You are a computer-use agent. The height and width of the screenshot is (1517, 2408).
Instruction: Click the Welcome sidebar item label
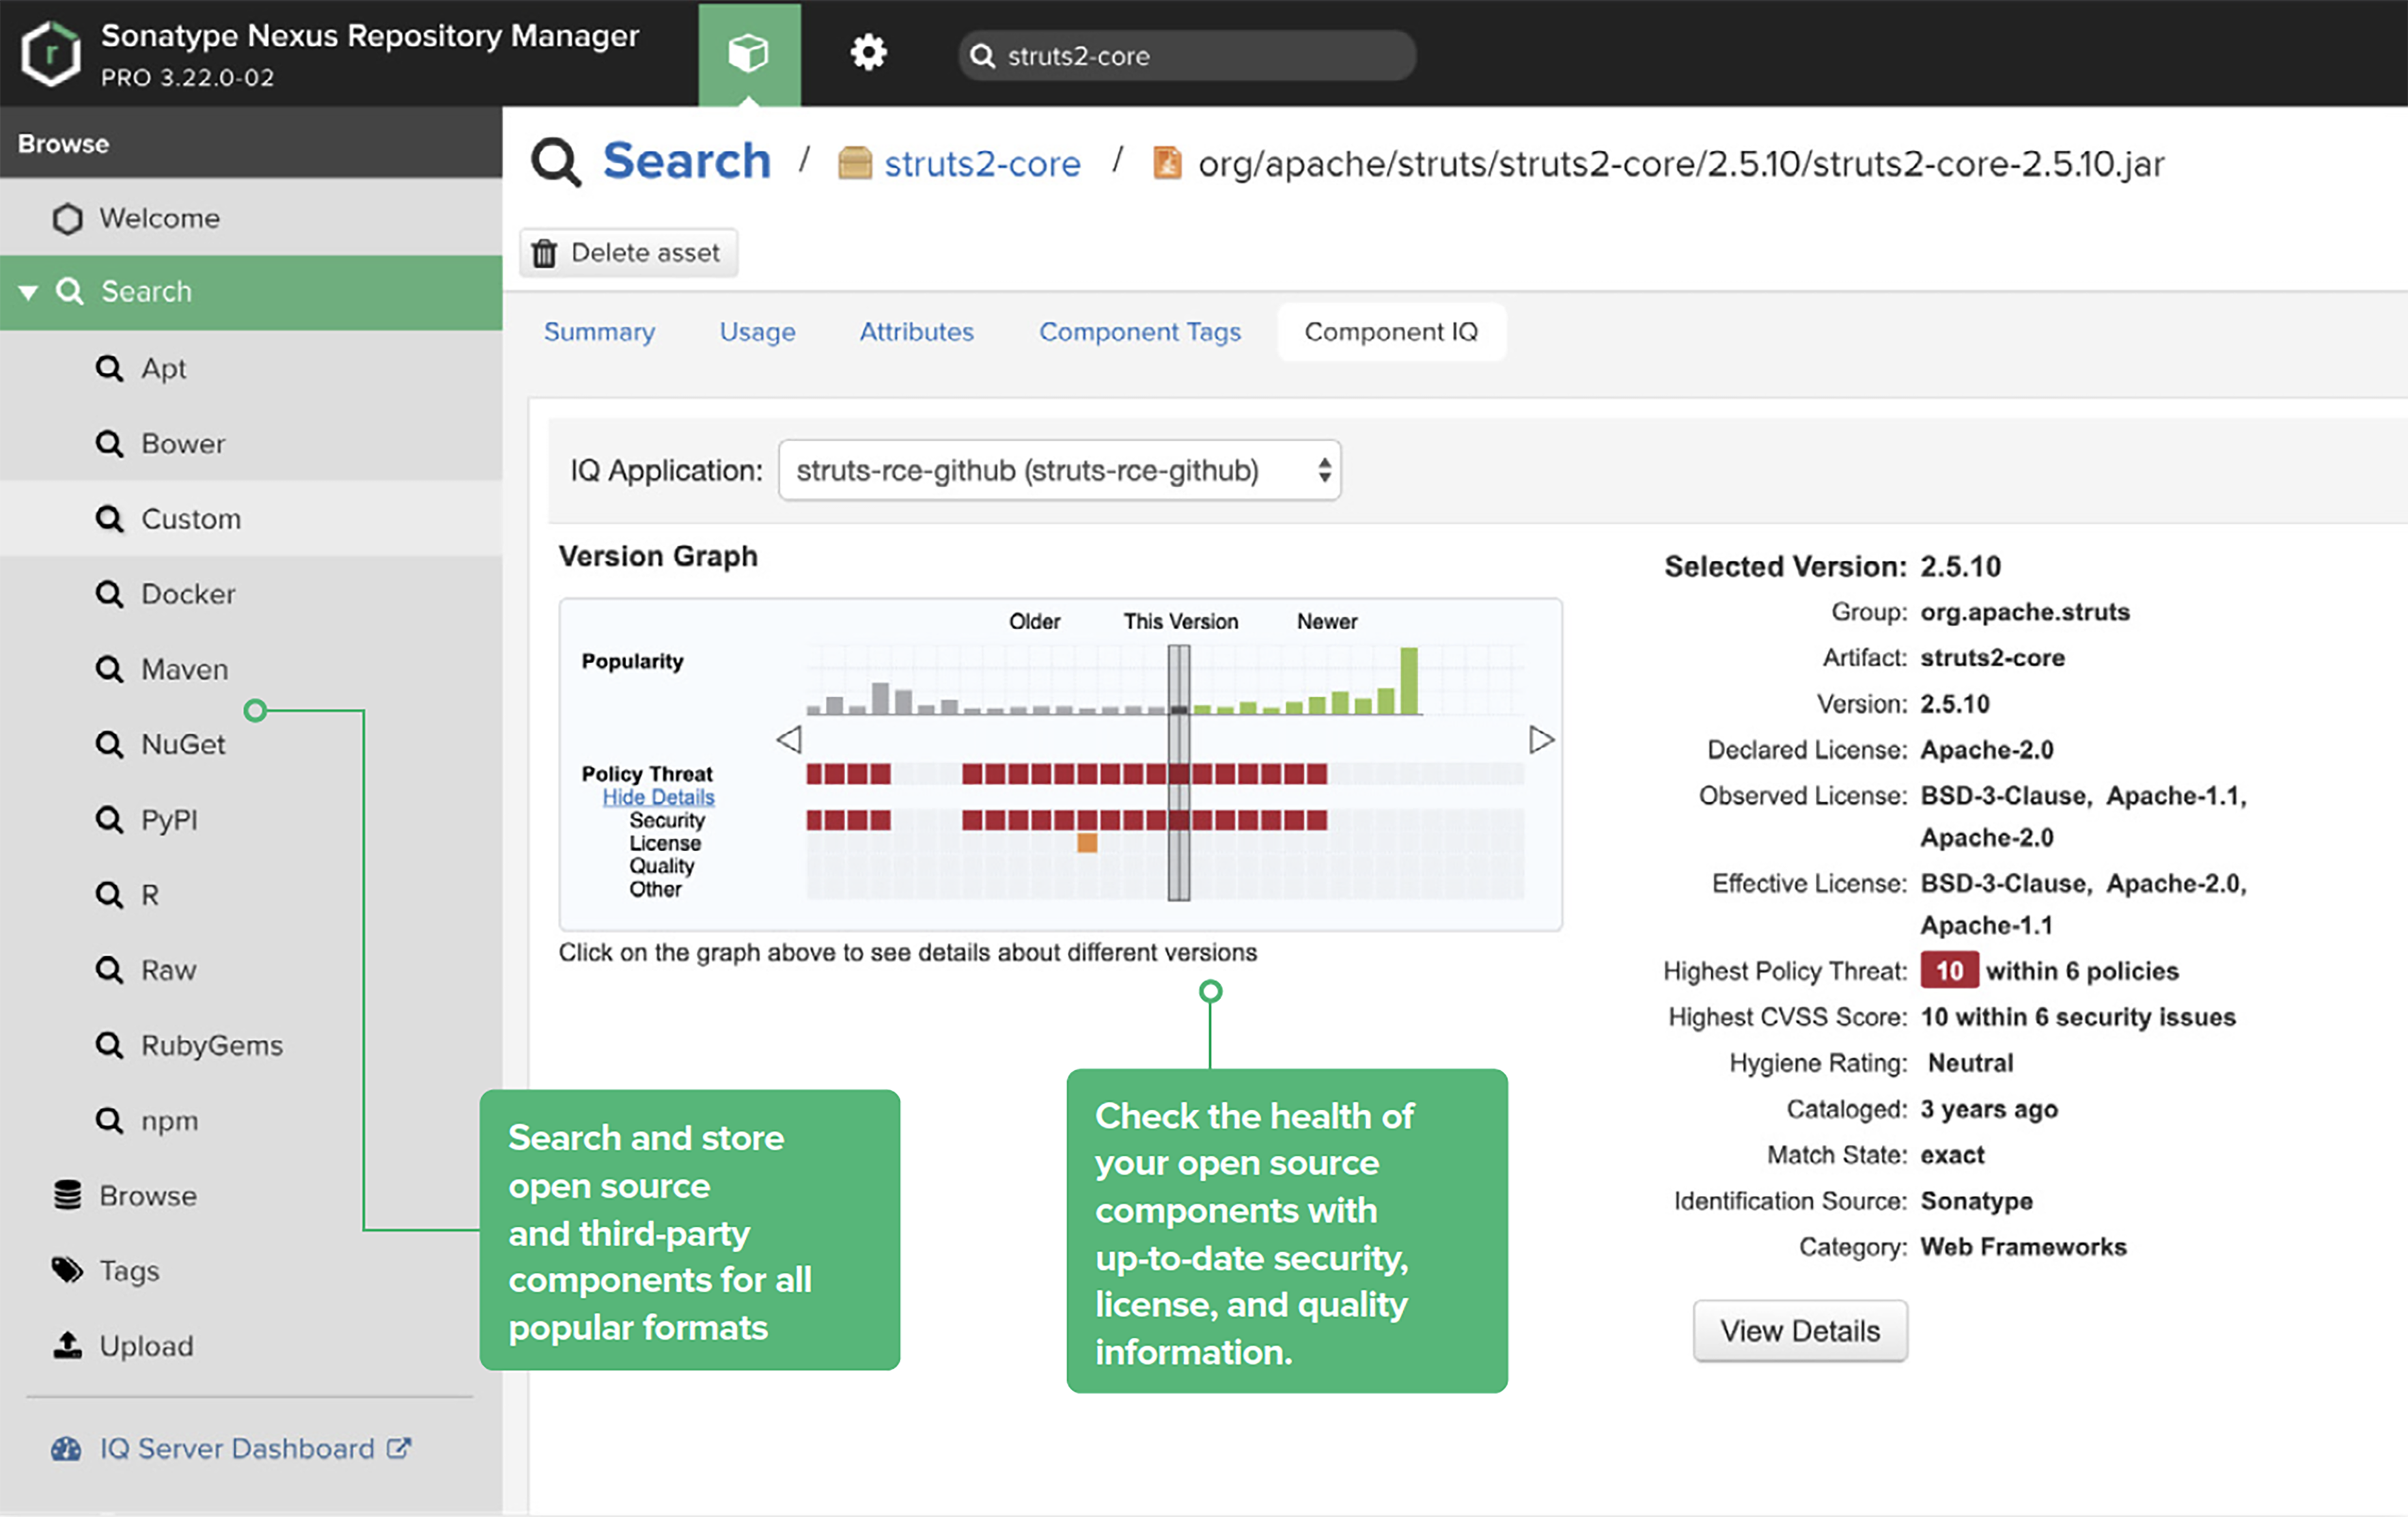(x=159, y=218)
